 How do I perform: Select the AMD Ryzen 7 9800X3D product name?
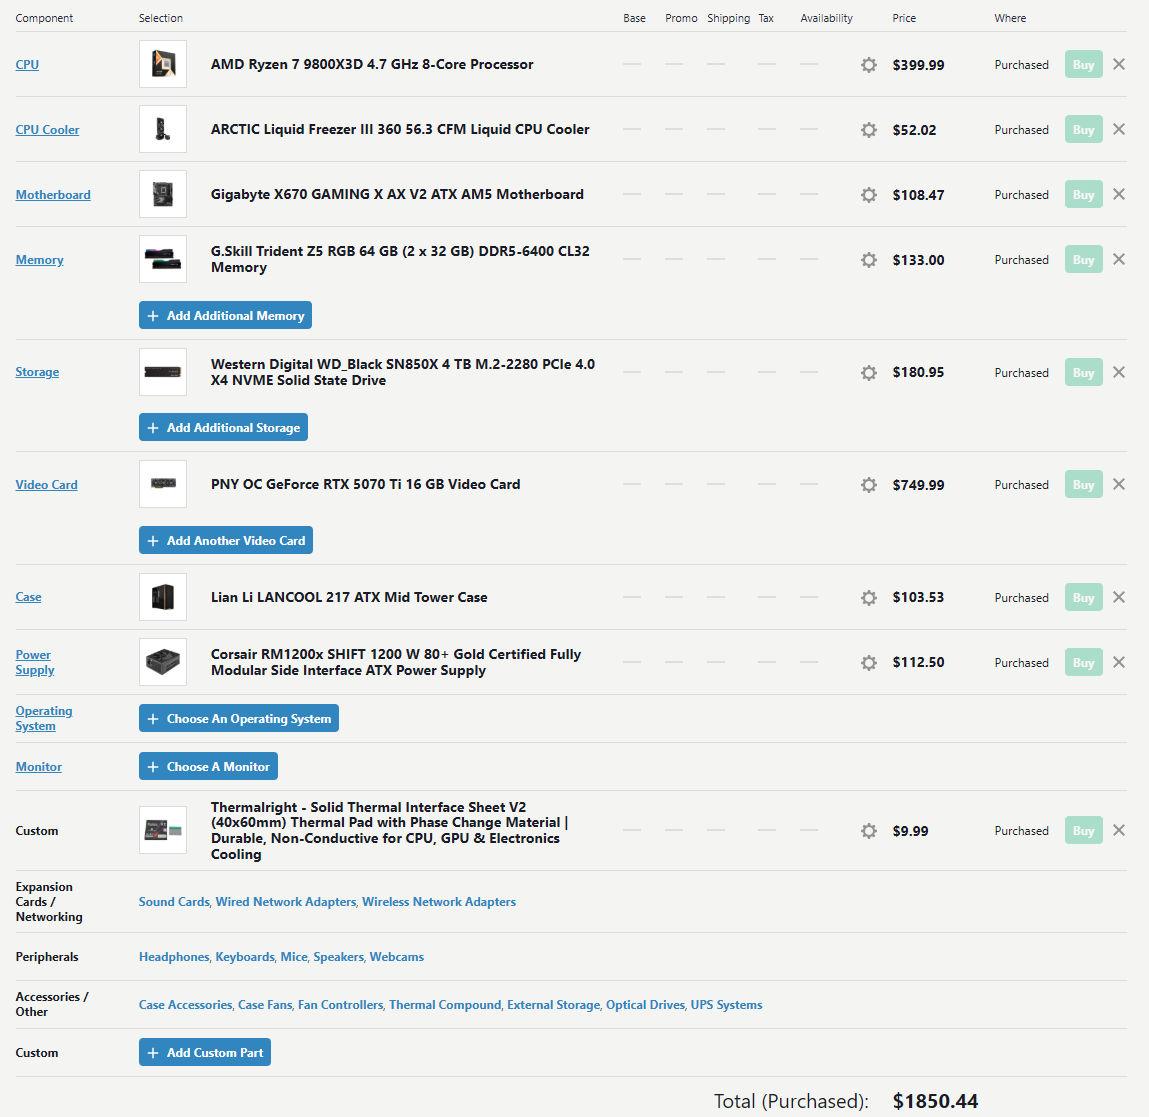pos(372,64)
